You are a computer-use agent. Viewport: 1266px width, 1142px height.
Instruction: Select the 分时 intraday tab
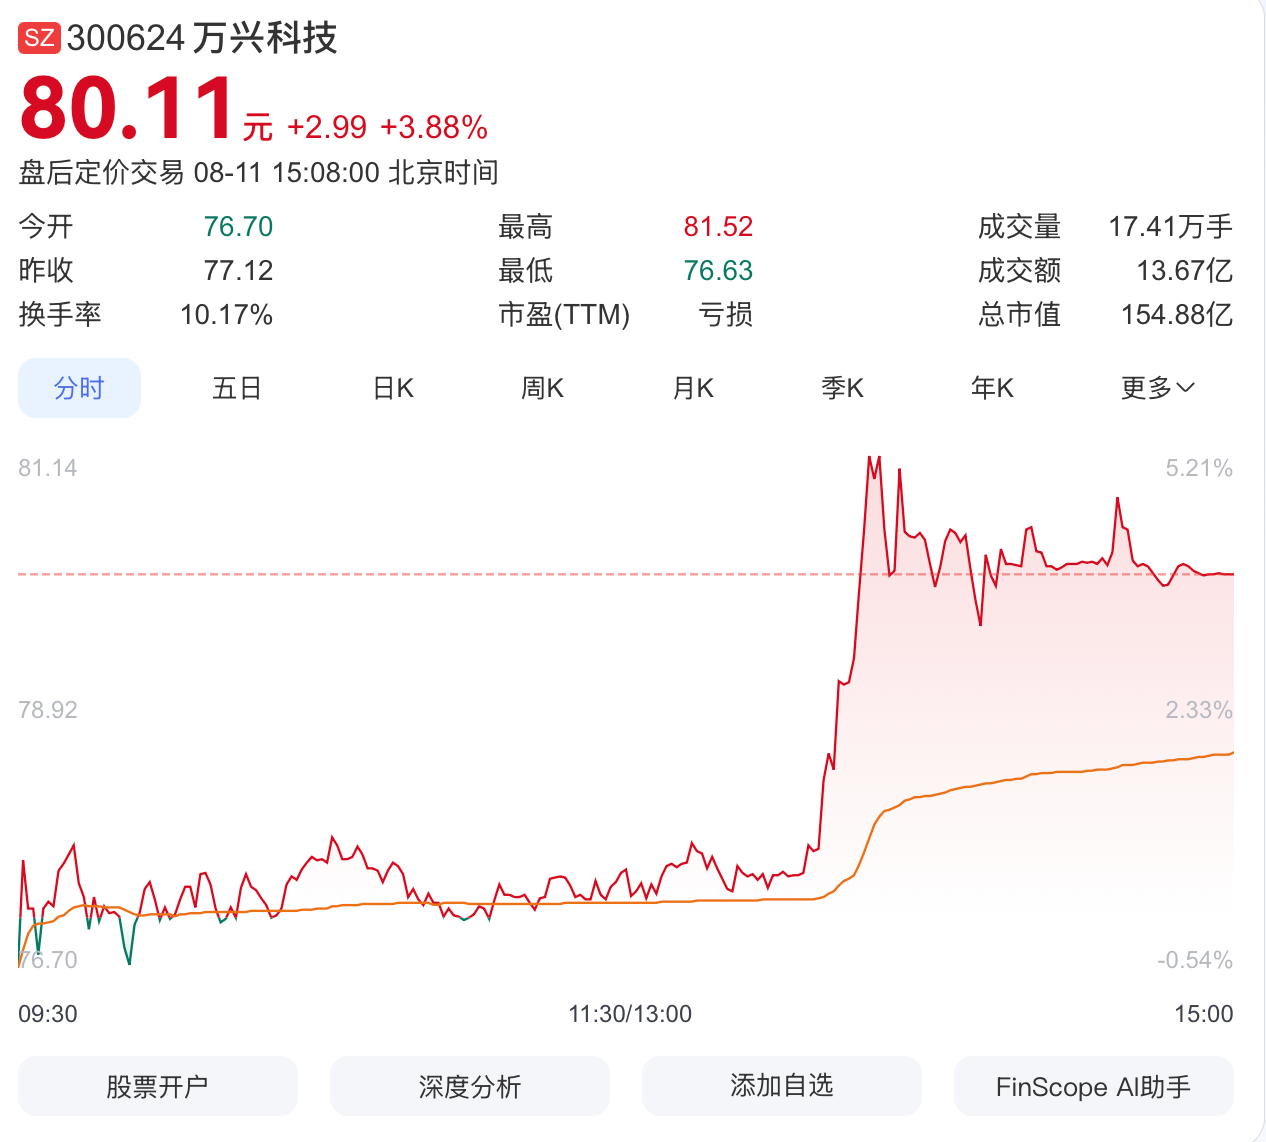pos(79,388)
